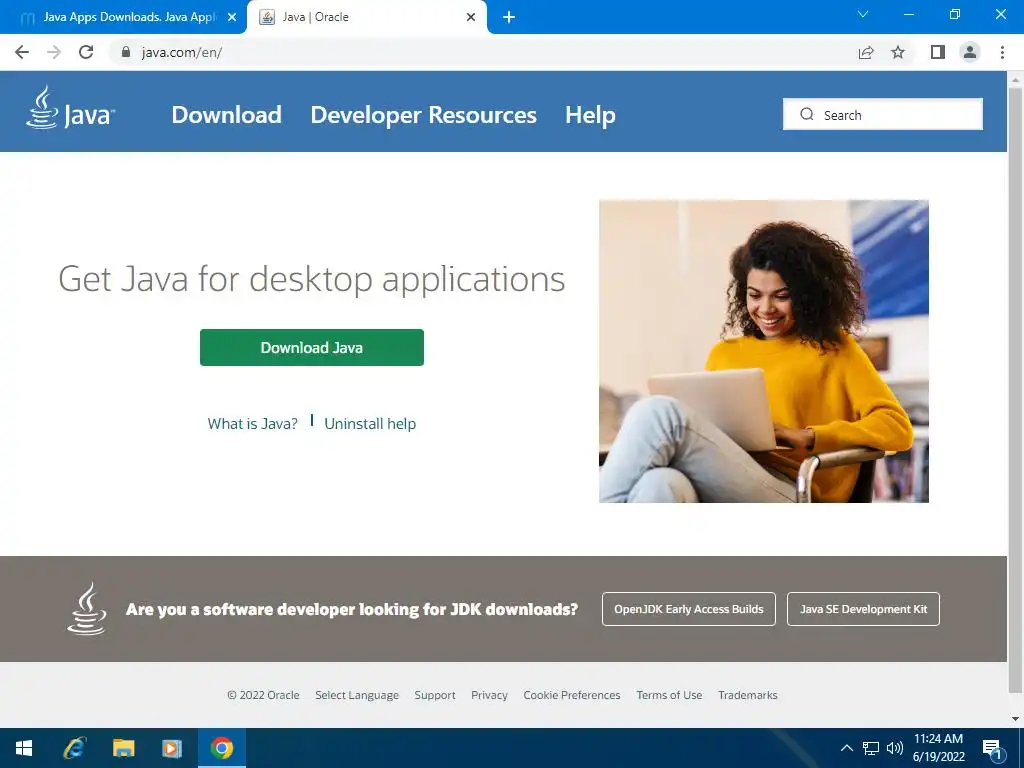This screenshot has height=768, width=1024.
Task: Click the woman with laptop image
Action: point(763,351)
